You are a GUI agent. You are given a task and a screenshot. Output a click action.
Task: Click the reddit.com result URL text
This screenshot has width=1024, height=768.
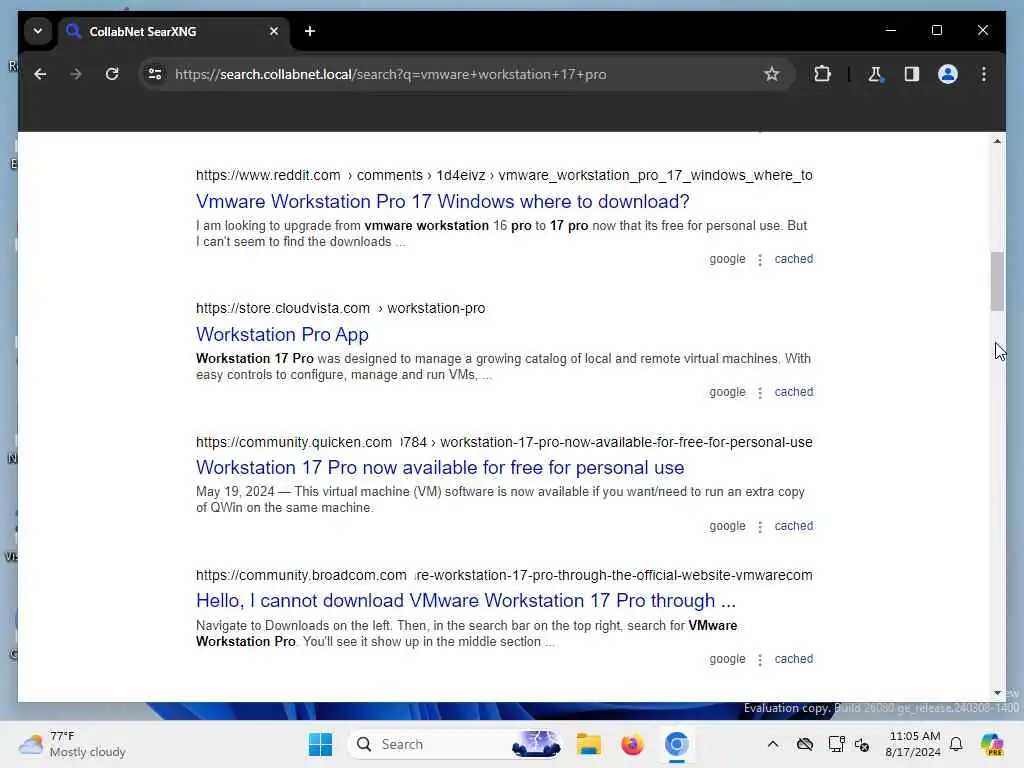[504, 175]
